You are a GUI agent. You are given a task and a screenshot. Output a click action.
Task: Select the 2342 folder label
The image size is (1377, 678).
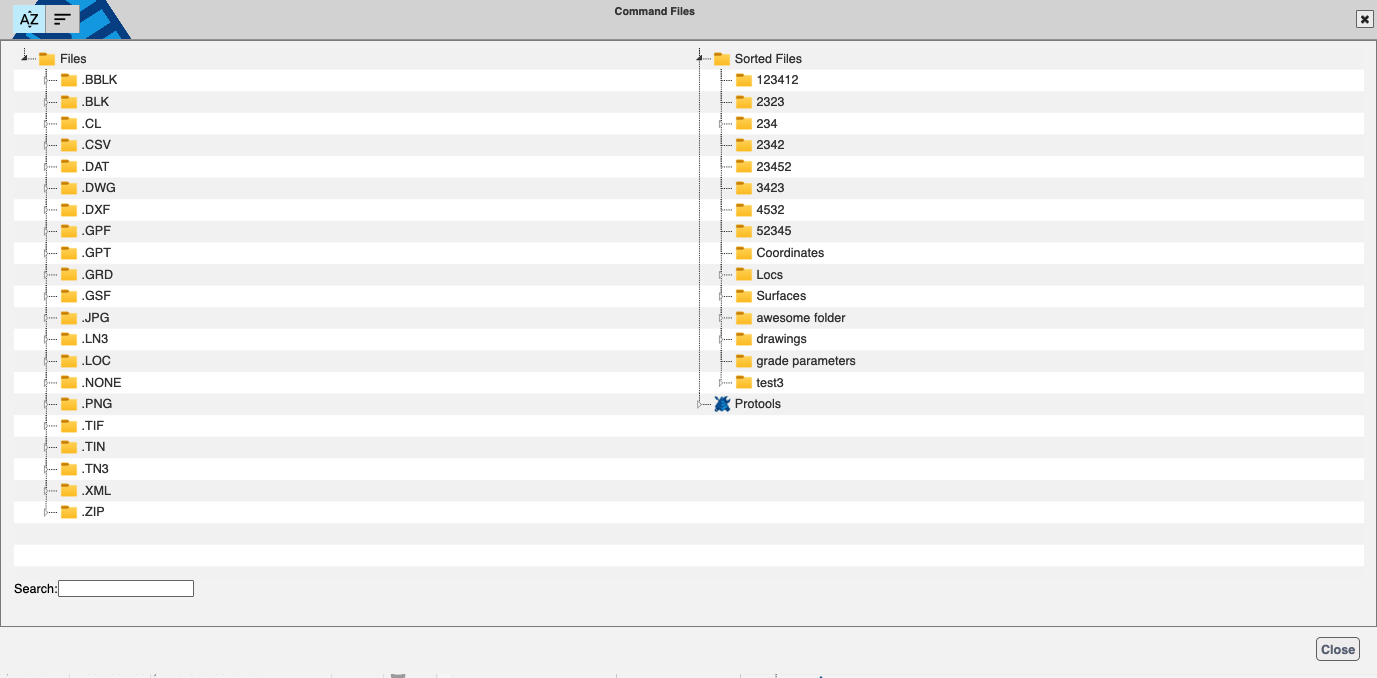click(770, 145)
